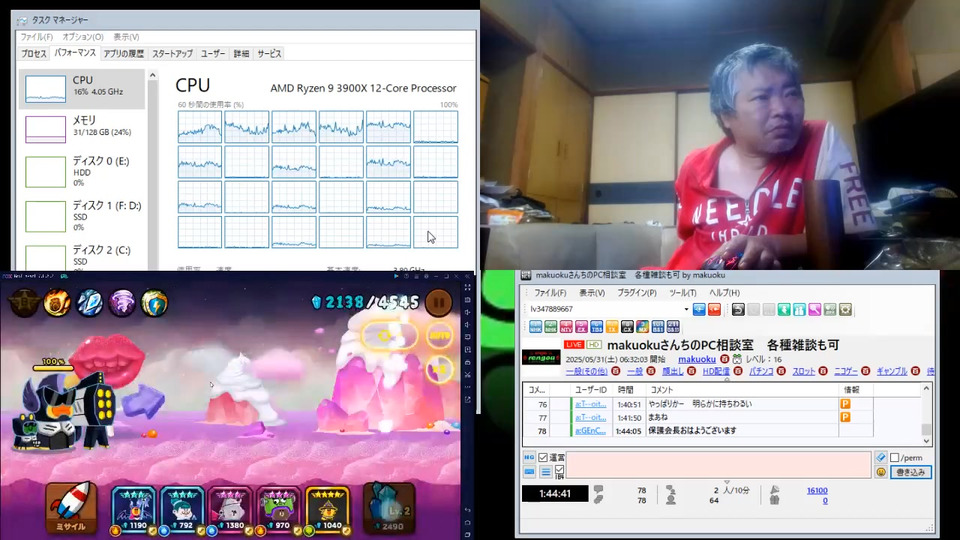The image size is (960, 540).
Task: Summon the unit card costing 1040
Action: click(x=328, y=509)
